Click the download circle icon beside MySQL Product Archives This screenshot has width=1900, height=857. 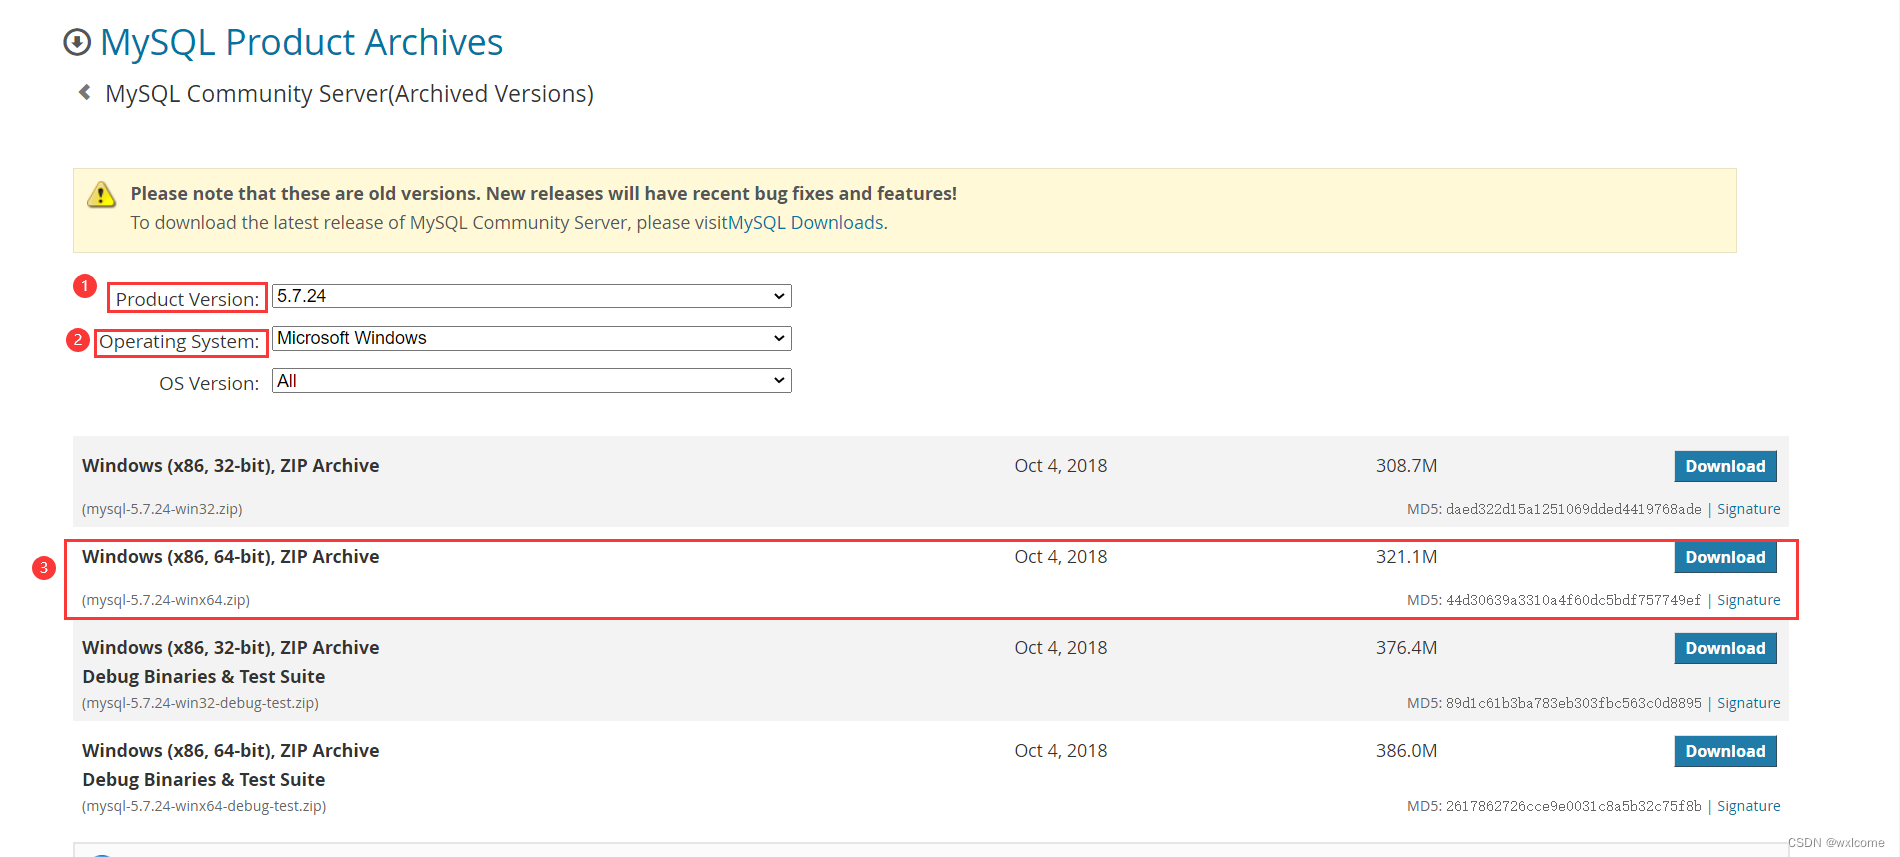pyautogui.click(x=77, y=42)
